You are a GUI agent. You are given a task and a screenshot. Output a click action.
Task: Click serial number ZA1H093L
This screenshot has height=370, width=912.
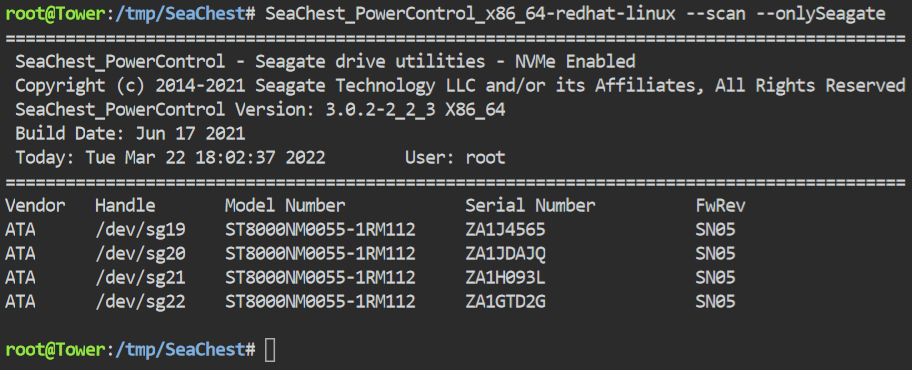coord(505,278)
